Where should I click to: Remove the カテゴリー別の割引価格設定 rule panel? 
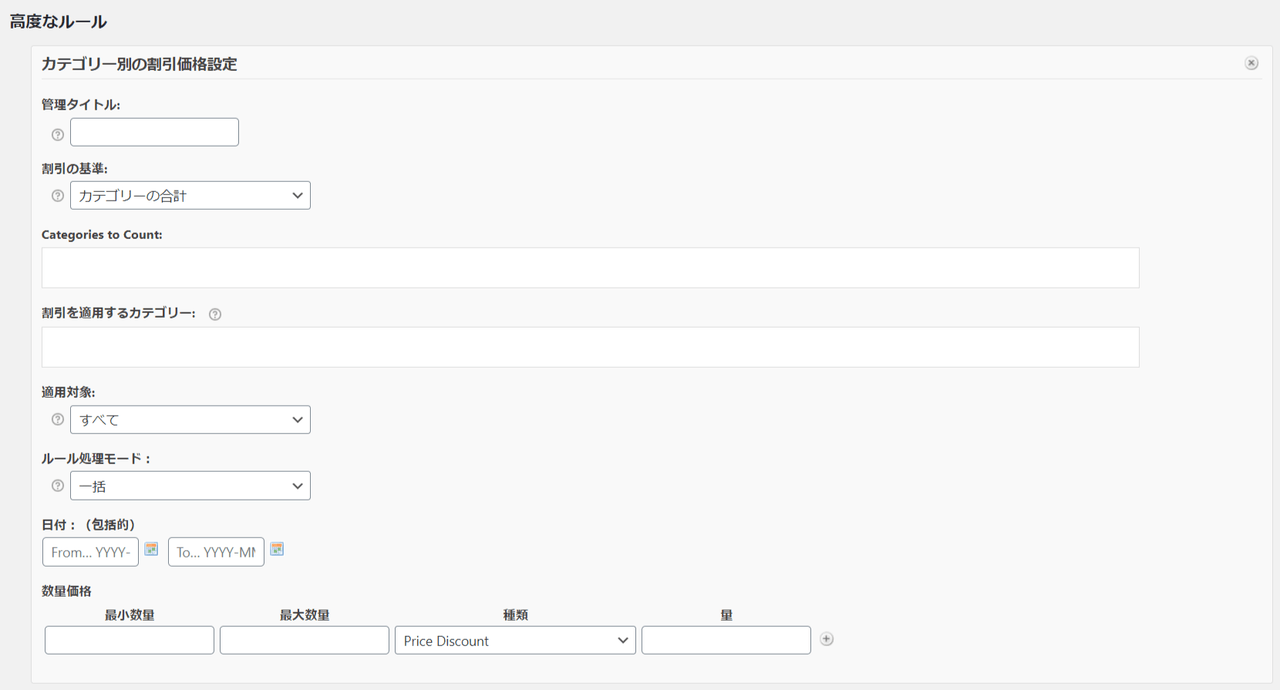pyautogui.click(x=1251, y=63)
